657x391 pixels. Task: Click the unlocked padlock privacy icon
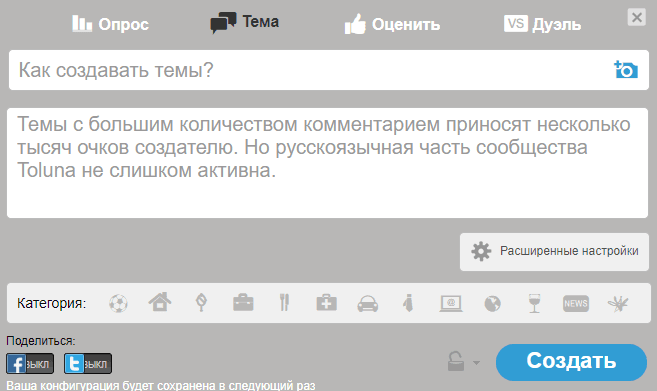click(456, 361)
